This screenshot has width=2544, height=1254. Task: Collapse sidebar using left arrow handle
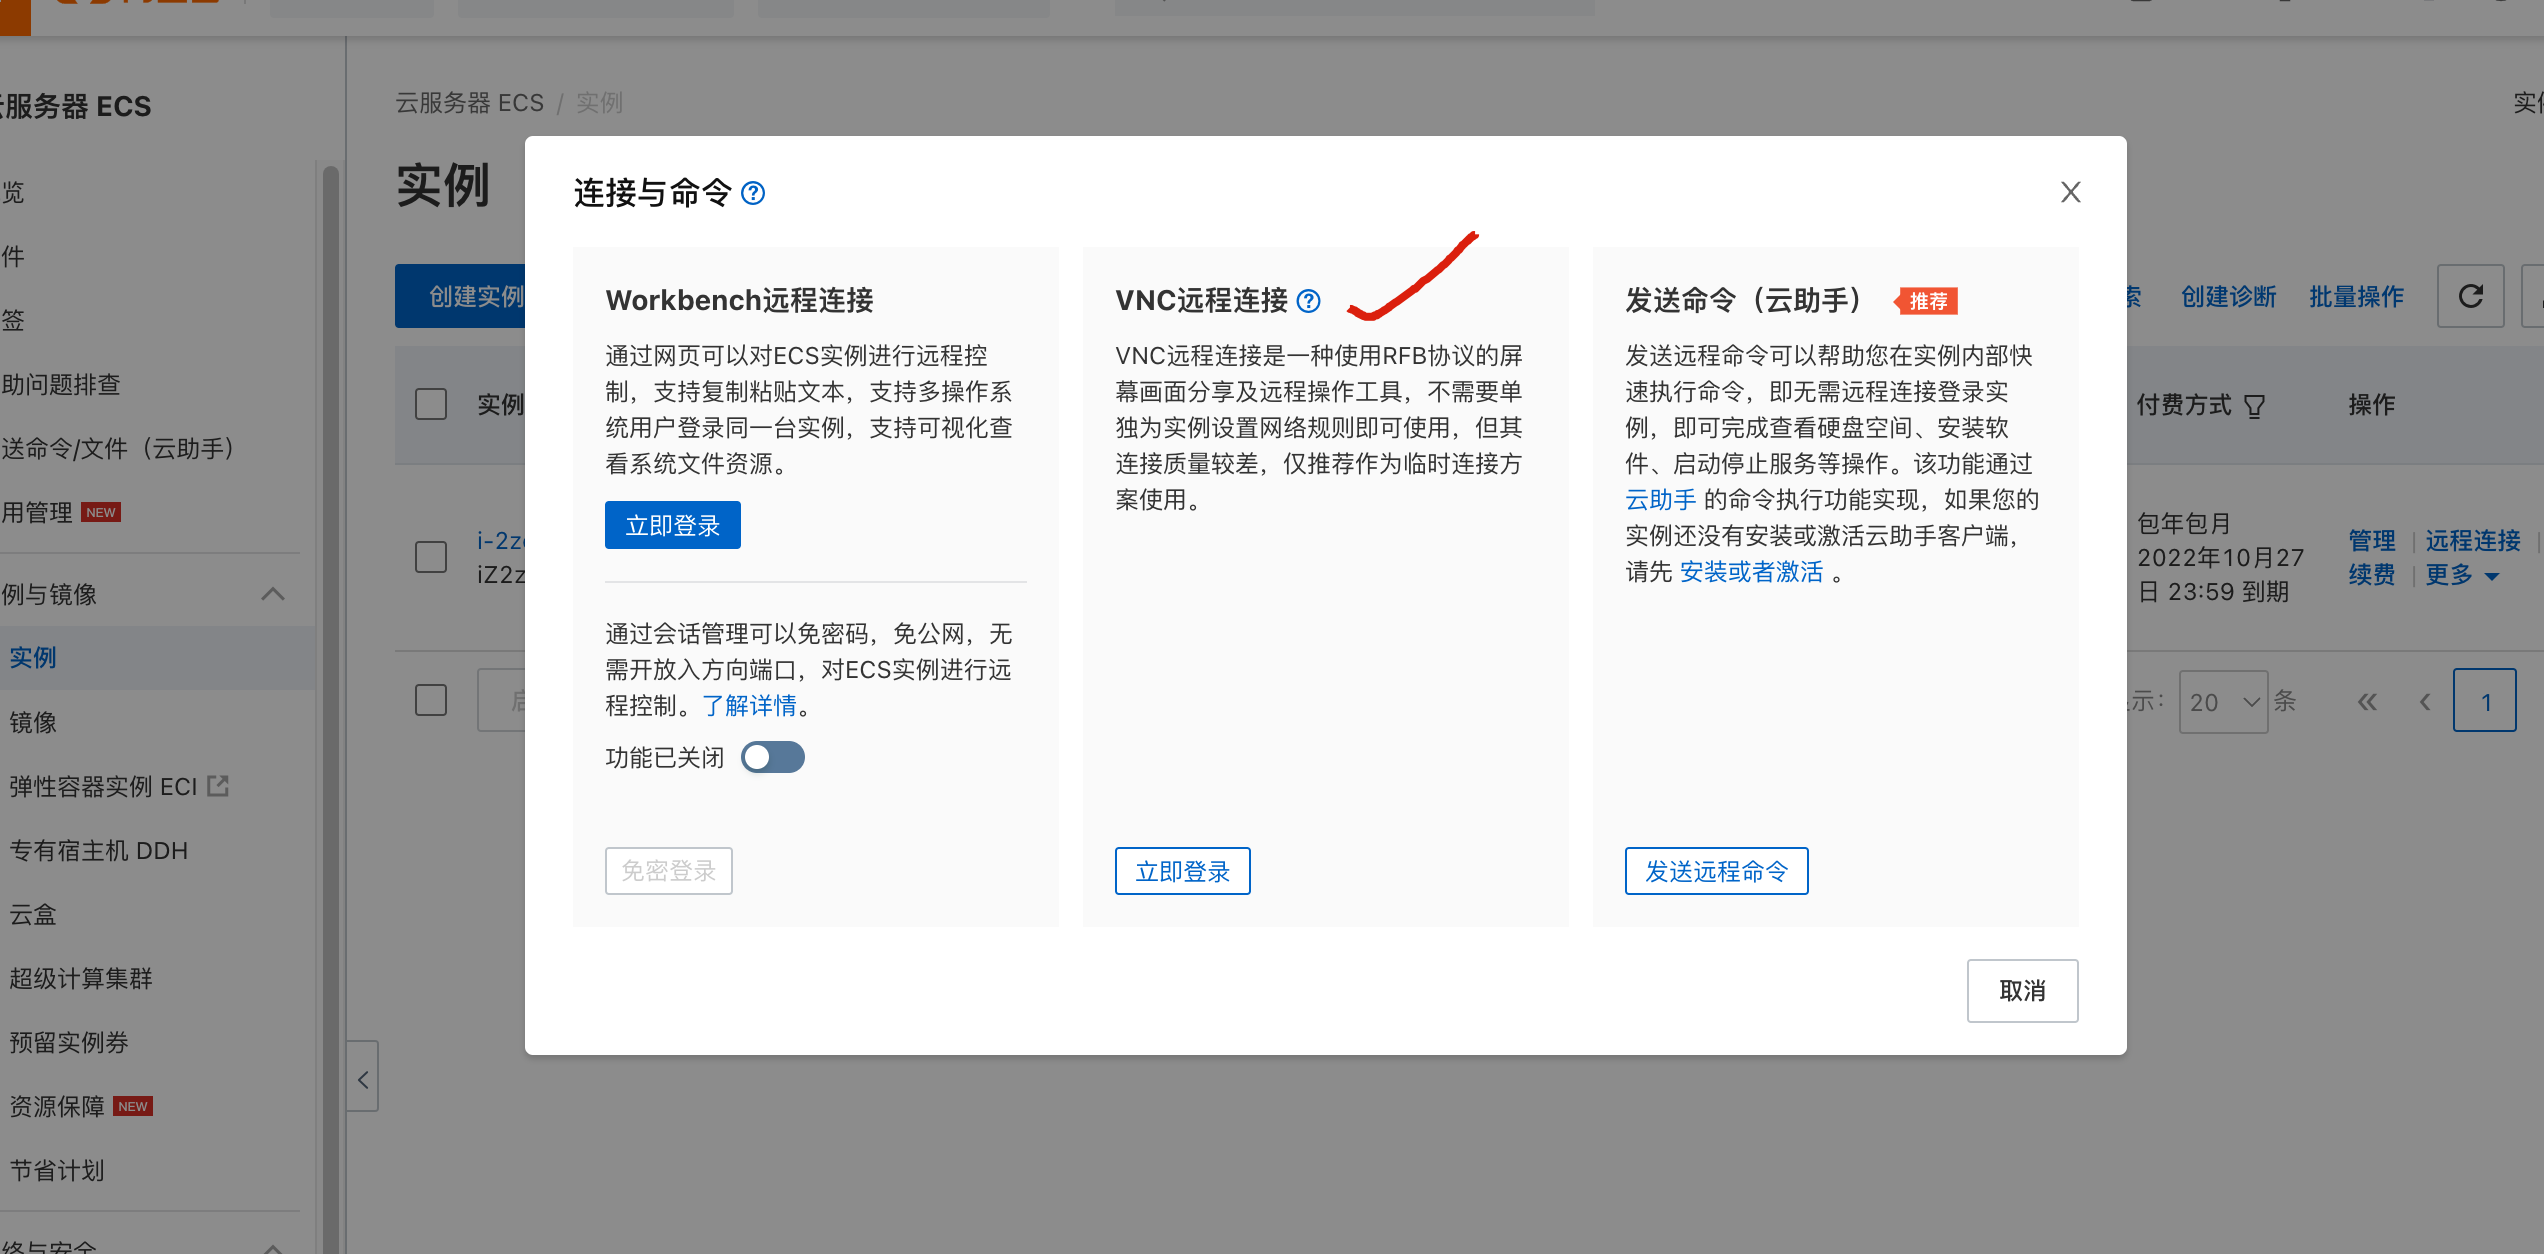click(x=363, y=1079)
